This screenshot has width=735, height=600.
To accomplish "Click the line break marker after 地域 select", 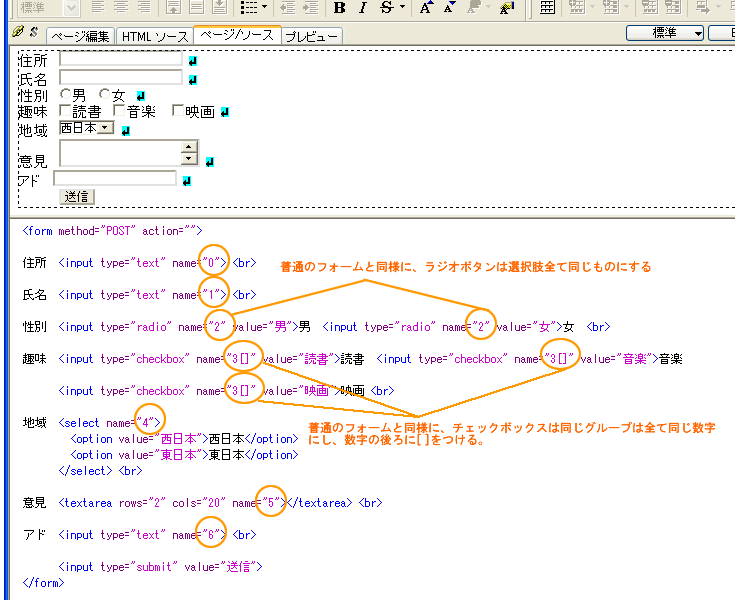I will (126, 131).
